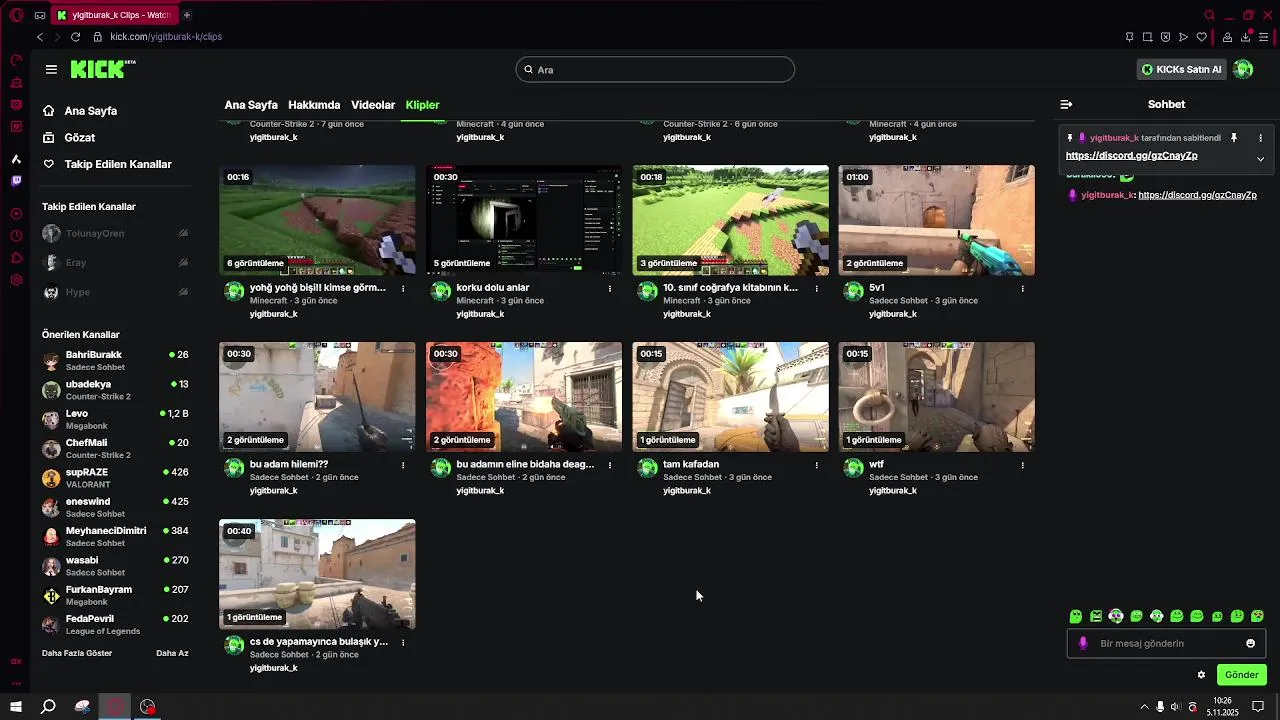Viewport: 1280px width, 720px height.
Task: Open Takip Edilen Kanallar sidebar link
Action: tap(108, 164)
